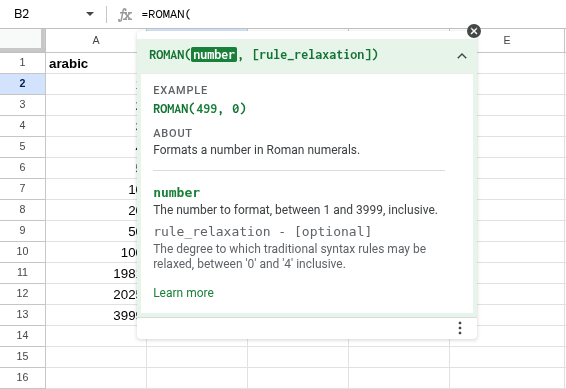566x389 pixels.
Task: Select row 8 header
Action: coord(22,209)
